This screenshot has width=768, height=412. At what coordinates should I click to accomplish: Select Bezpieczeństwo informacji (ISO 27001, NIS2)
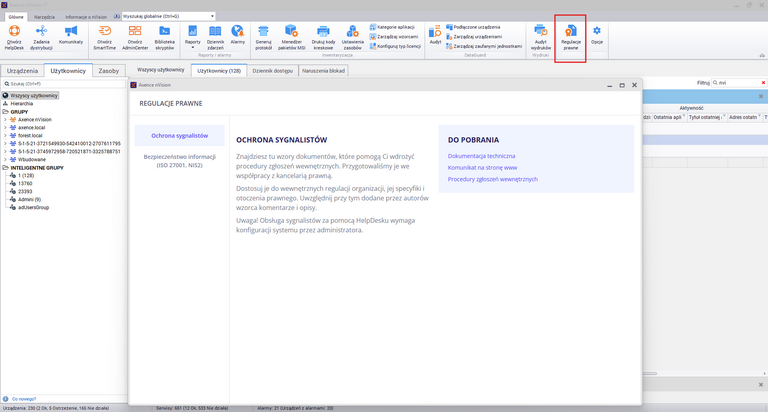(180, 161)
